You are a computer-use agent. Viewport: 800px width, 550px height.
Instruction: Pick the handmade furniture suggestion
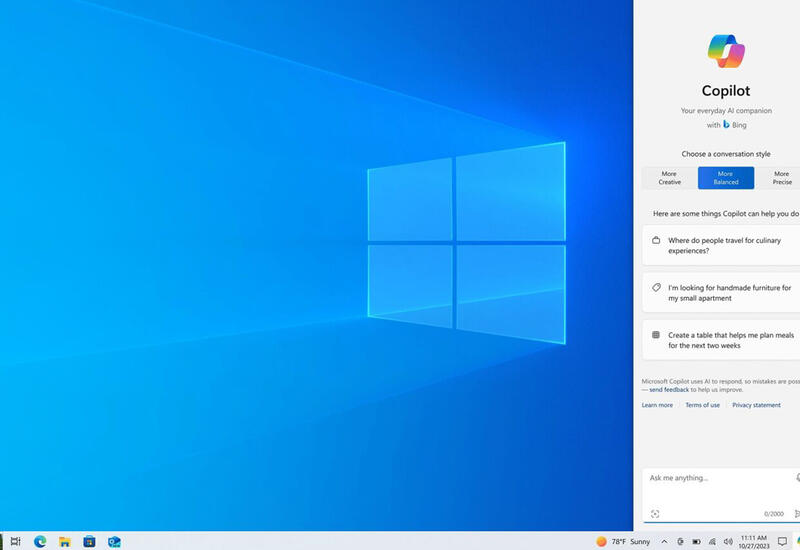[x=721, y=293]
